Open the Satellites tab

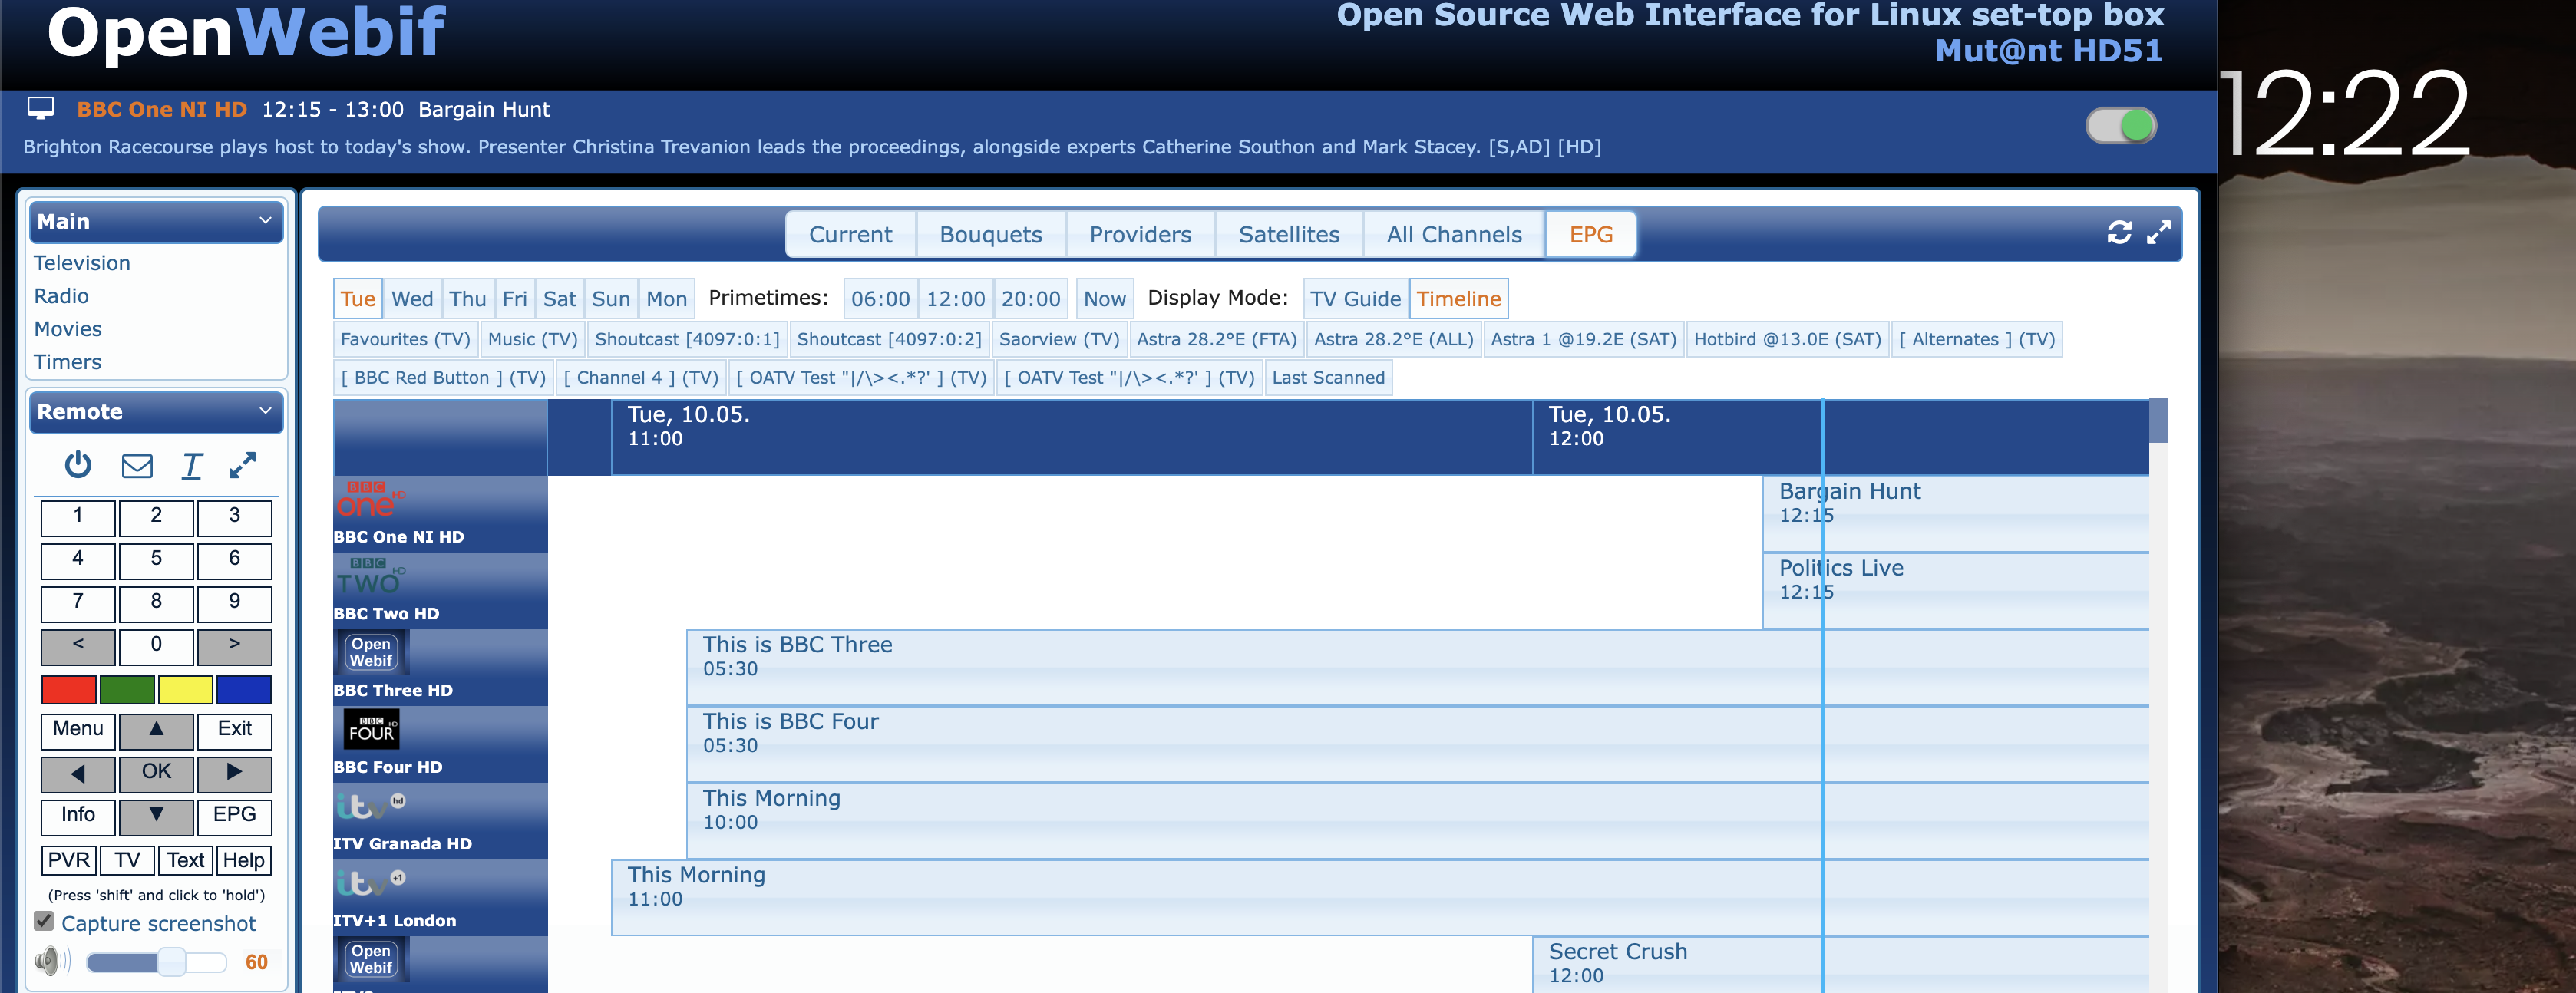point(1288,233)
